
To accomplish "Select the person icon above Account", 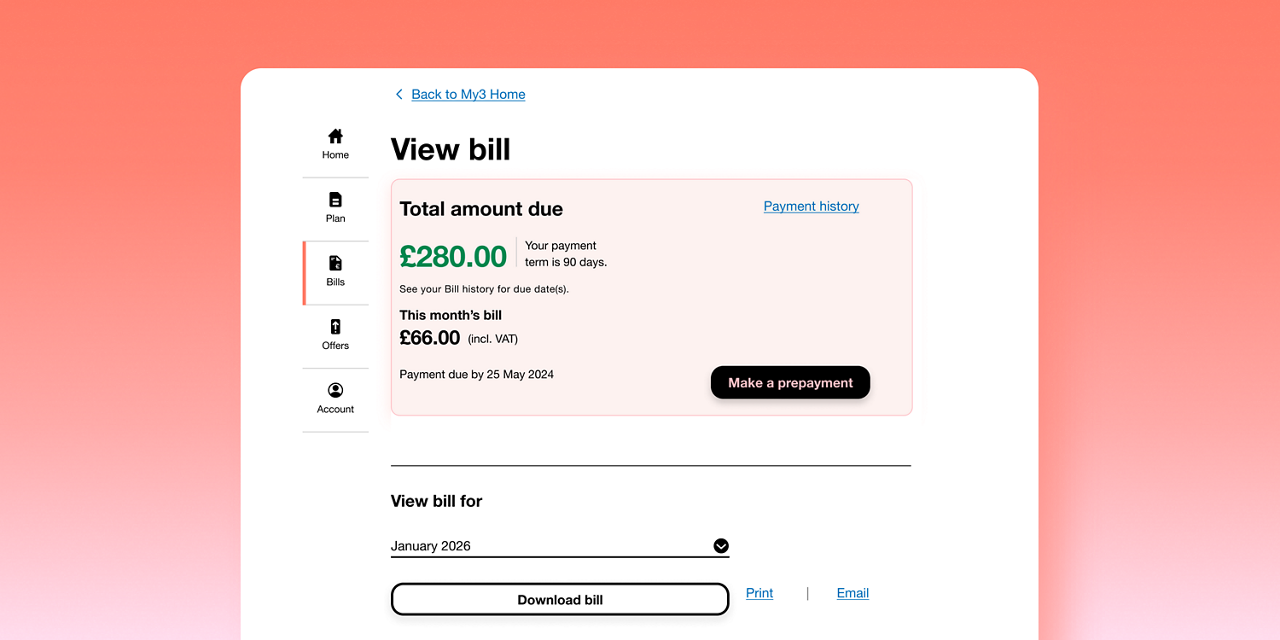I will point(335,390).
